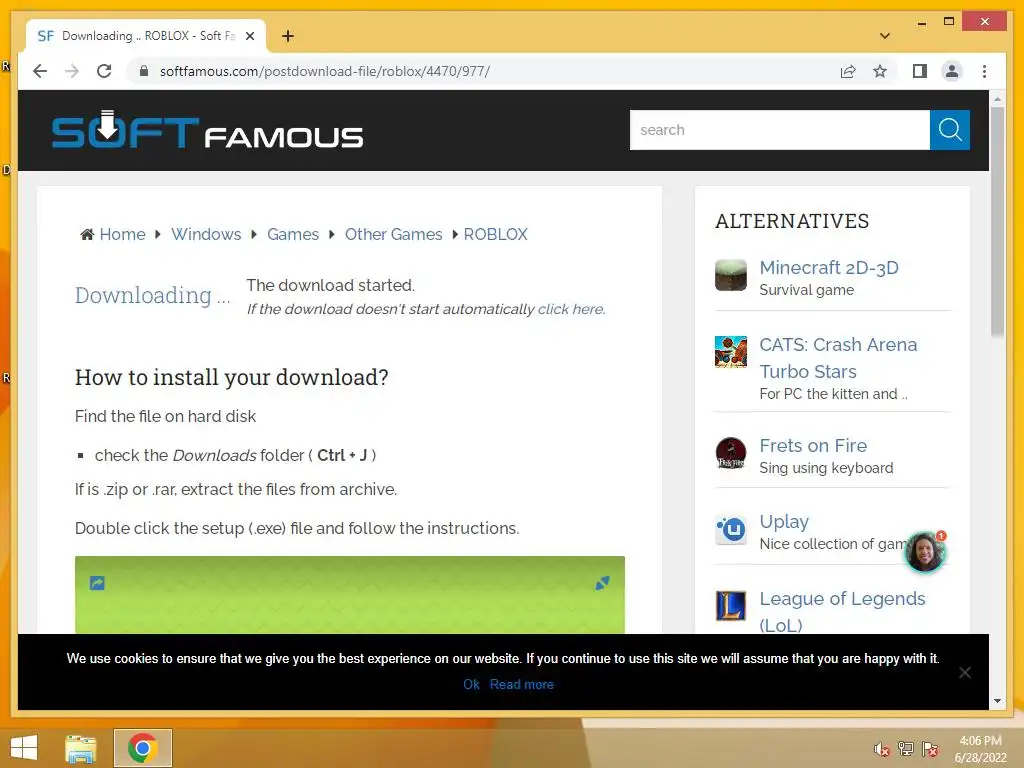Screen dimensions: 1024x768
Task: Click the network tray icon
Action: (x=905, y=749)
